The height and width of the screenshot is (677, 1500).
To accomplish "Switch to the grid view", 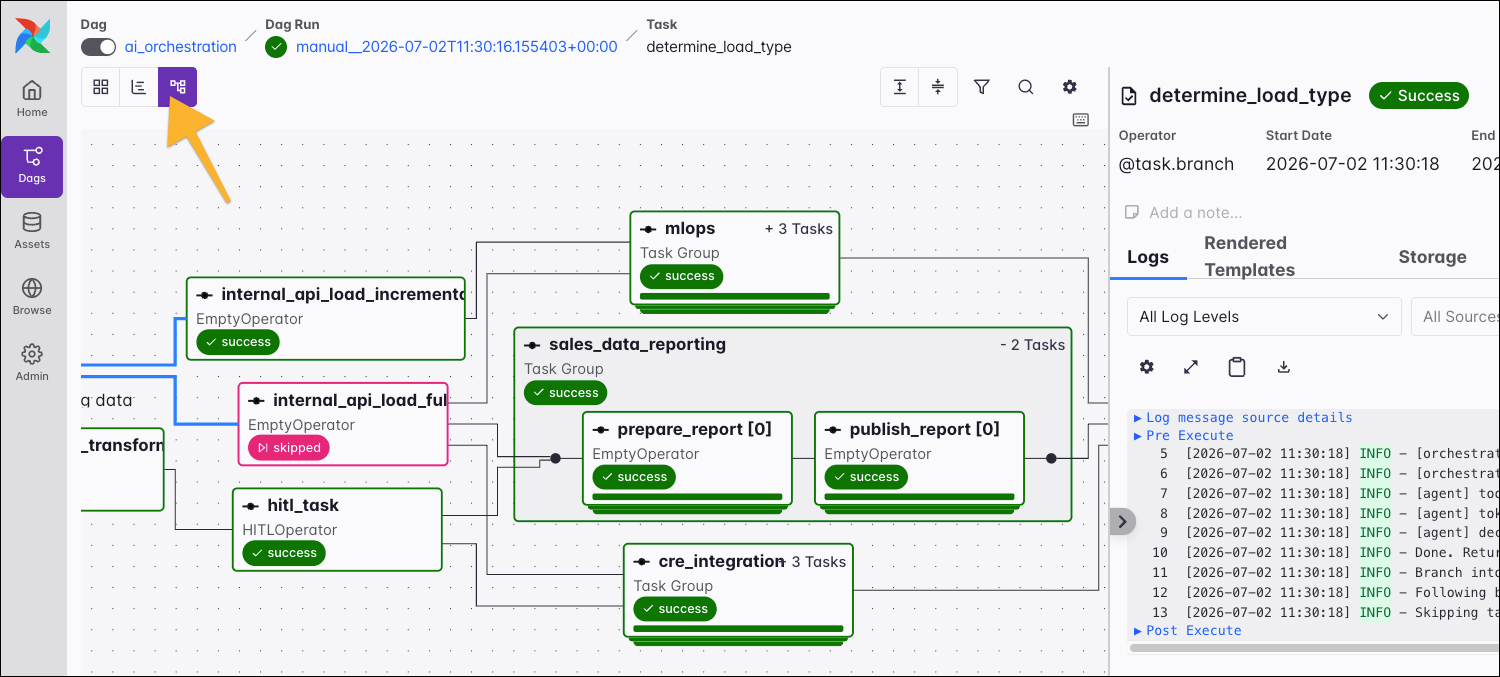I will (101, 87).
